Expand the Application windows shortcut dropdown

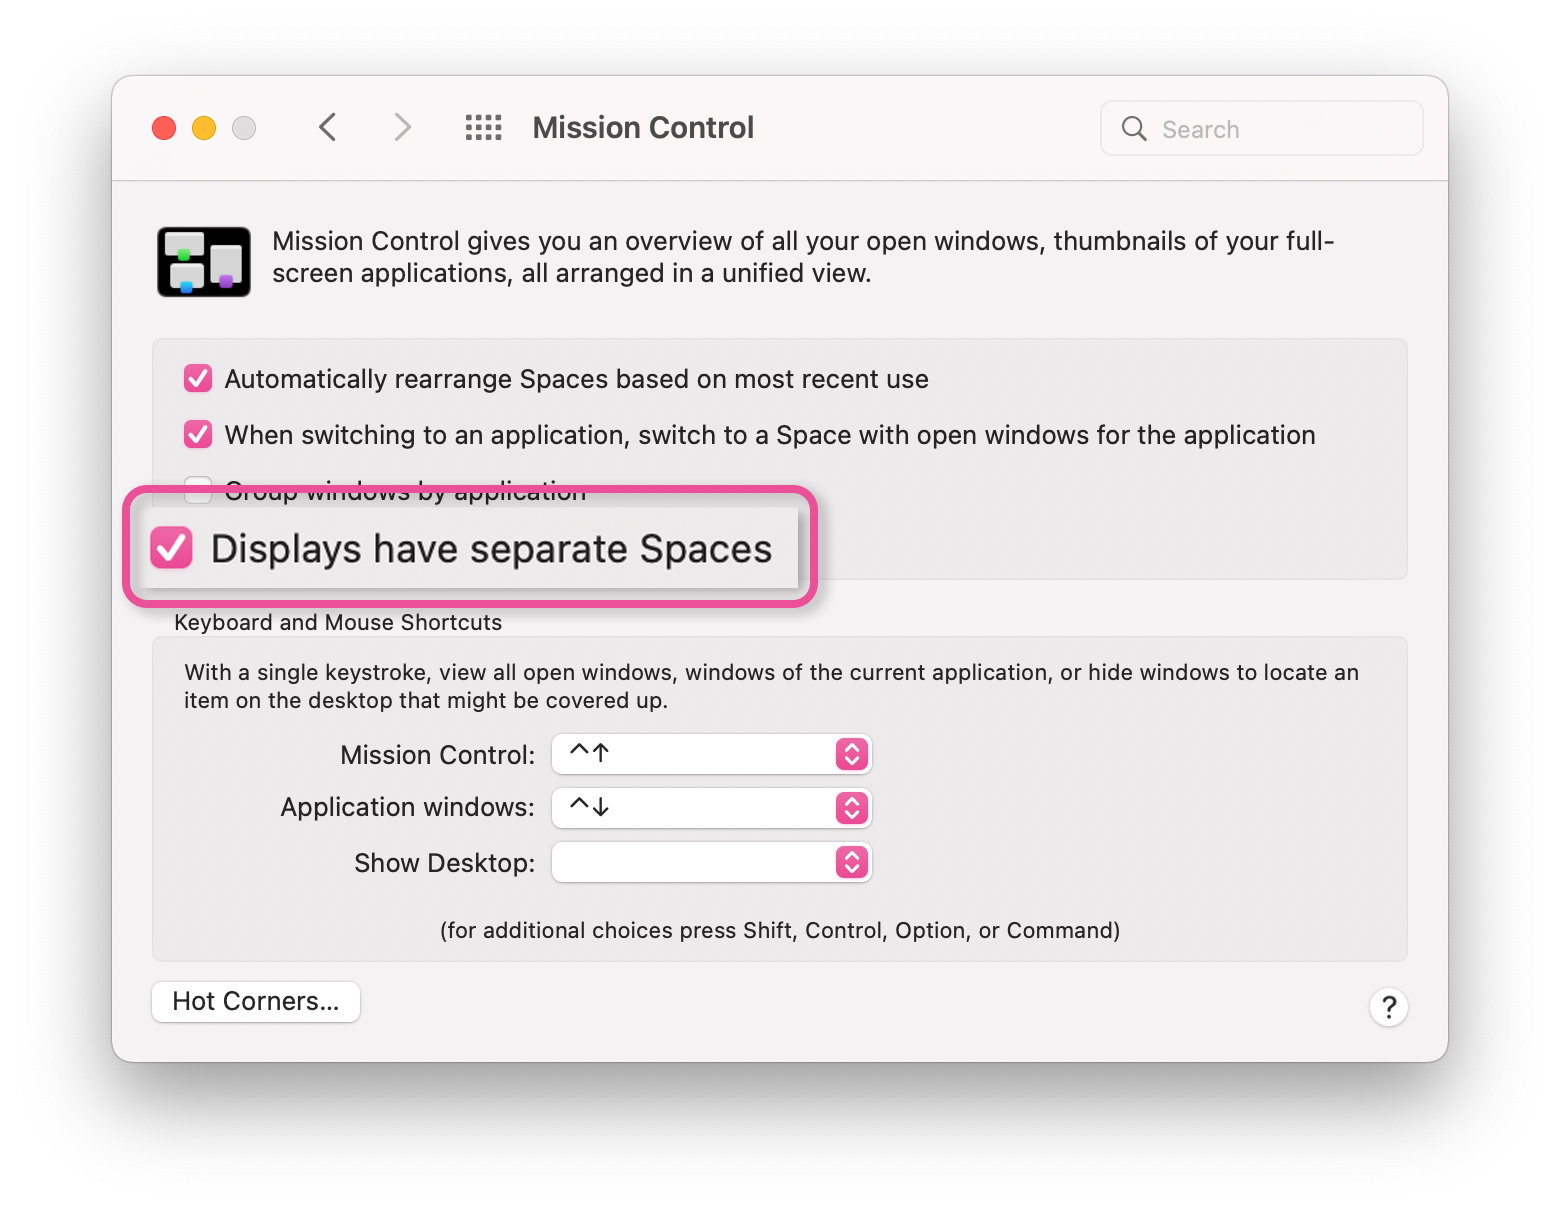[x=711, y=808]
